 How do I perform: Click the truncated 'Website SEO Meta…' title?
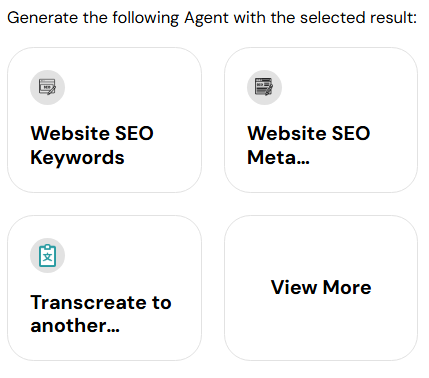309,145
